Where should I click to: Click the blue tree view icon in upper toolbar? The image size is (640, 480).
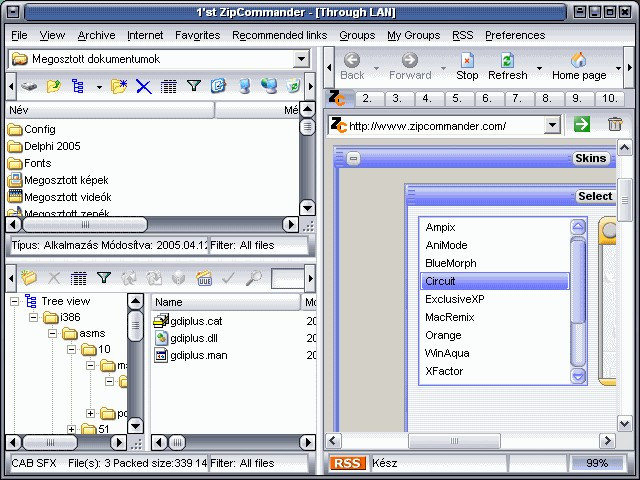(x=78, y=86)
